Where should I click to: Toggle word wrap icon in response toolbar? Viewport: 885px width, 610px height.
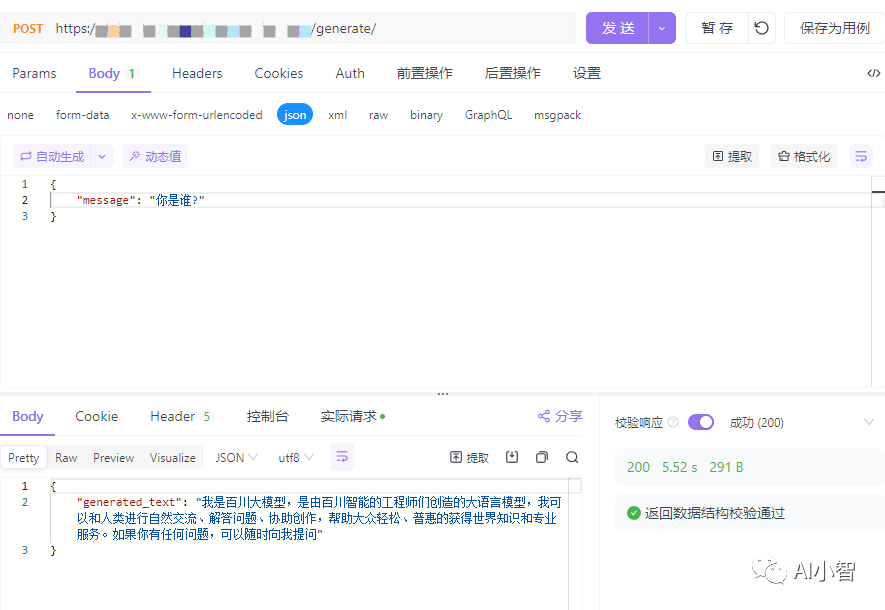coord(342,457)
